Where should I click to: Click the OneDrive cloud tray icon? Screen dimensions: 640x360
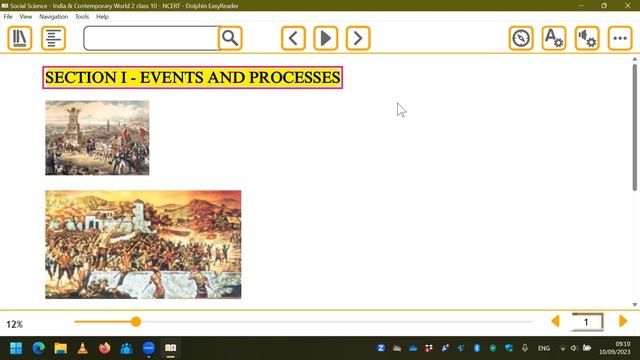(413, 348)
